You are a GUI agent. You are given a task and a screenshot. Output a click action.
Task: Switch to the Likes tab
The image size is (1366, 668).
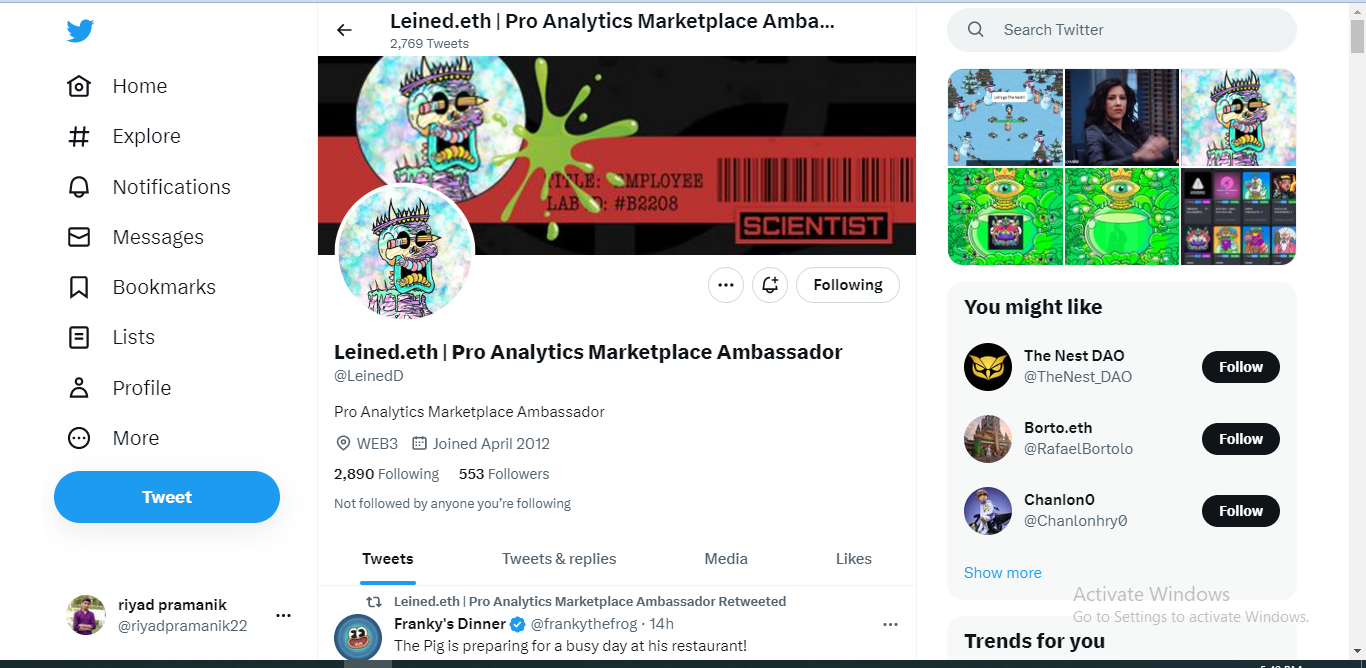pos(854,559)
